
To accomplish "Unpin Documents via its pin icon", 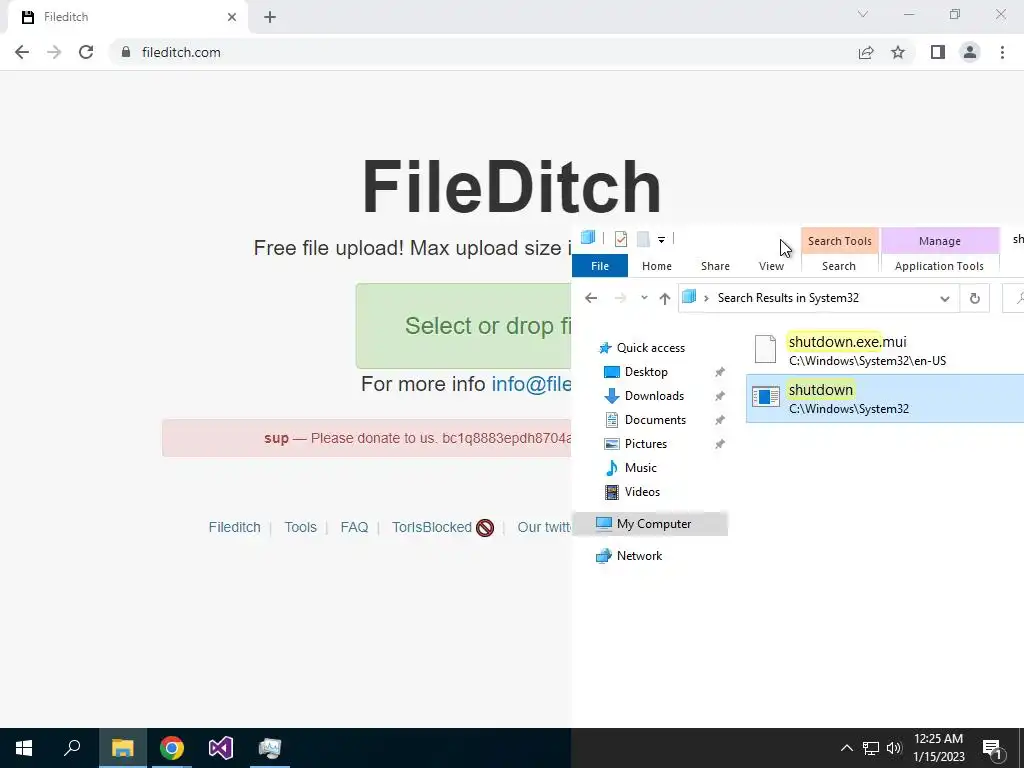I will tap(720, 421).
